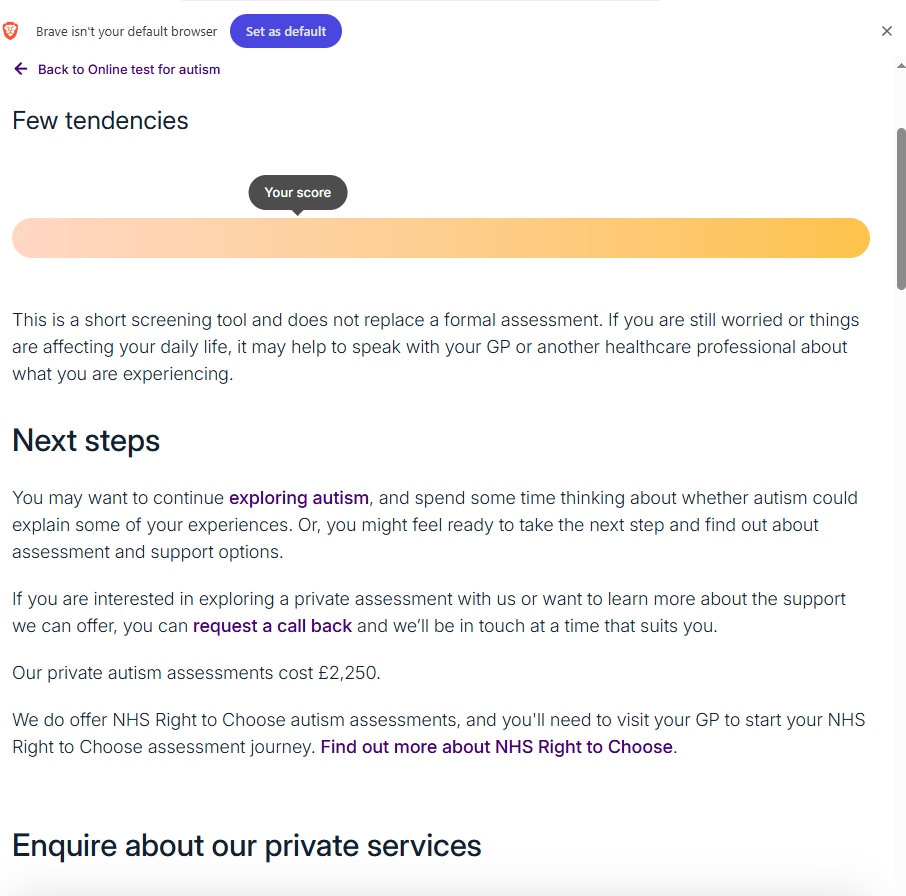Viewport: 906px width, 896px height.
Task: Dismiss the default browser notification bar
Action: 886,31
